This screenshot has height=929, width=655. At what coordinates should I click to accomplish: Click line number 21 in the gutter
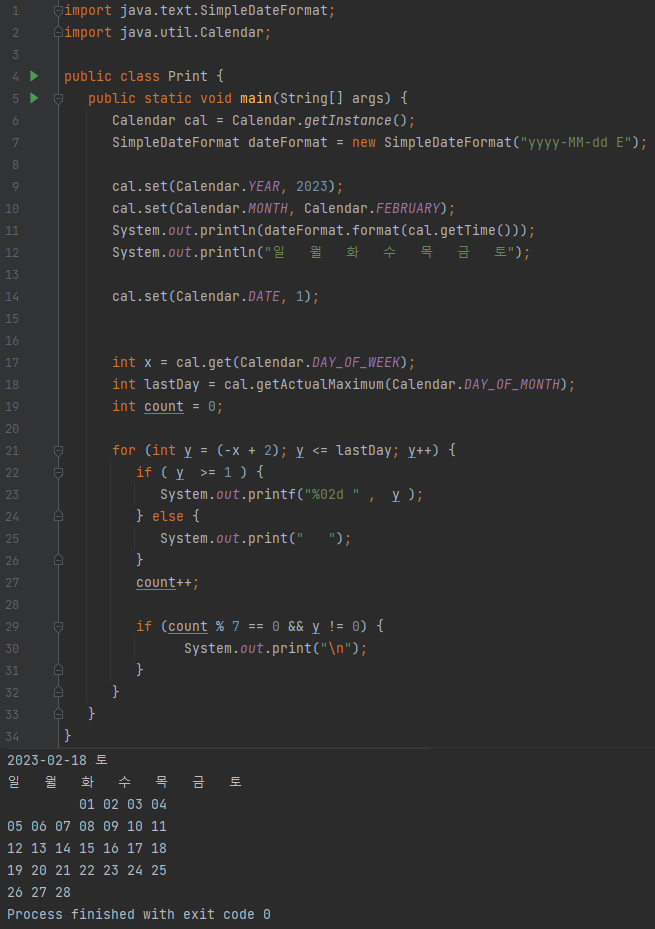click(x=12, y=451)
